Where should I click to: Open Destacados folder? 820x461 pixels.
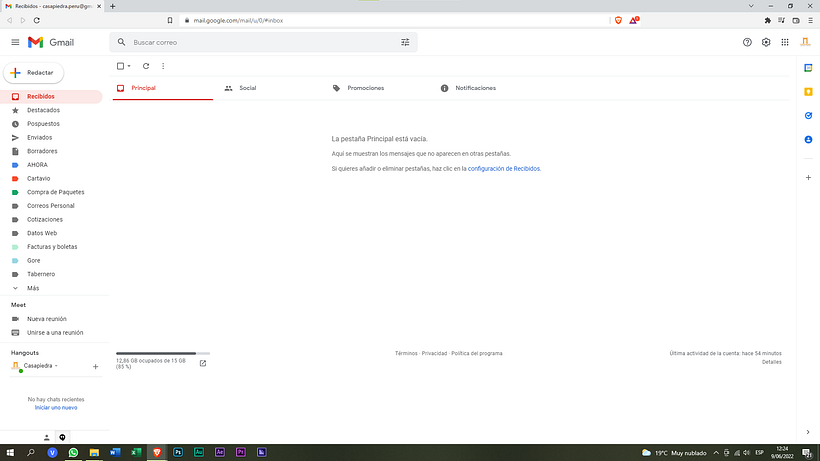point(51,110)
